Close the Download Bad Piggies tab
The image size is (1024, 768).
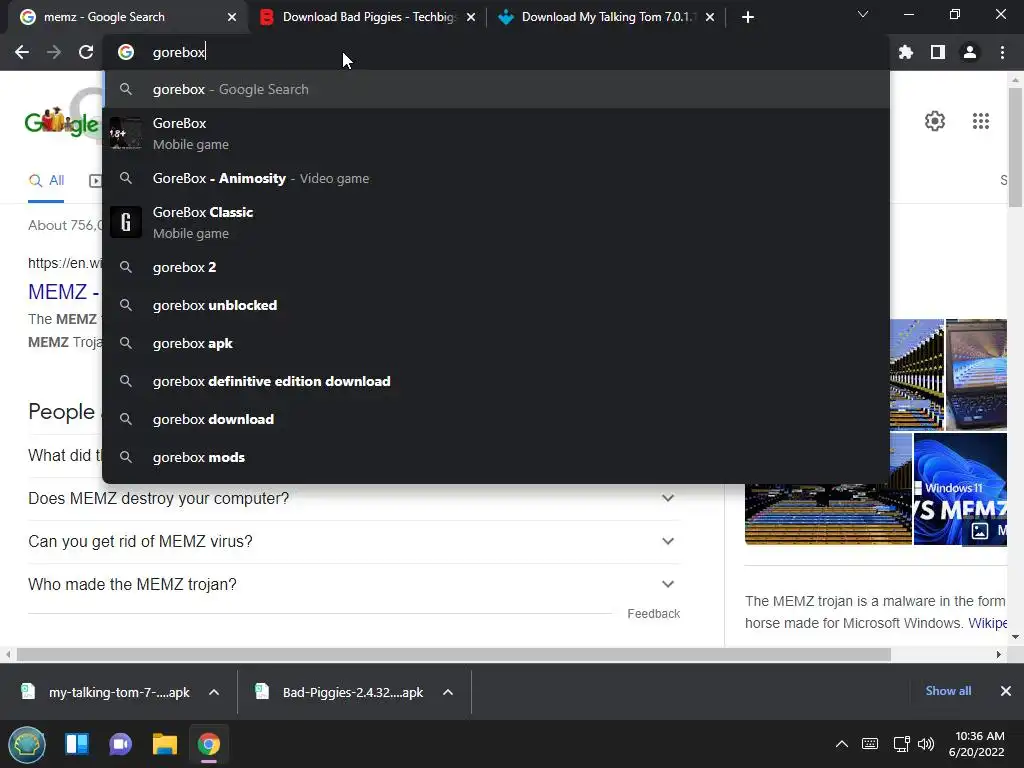click(471, 17)
